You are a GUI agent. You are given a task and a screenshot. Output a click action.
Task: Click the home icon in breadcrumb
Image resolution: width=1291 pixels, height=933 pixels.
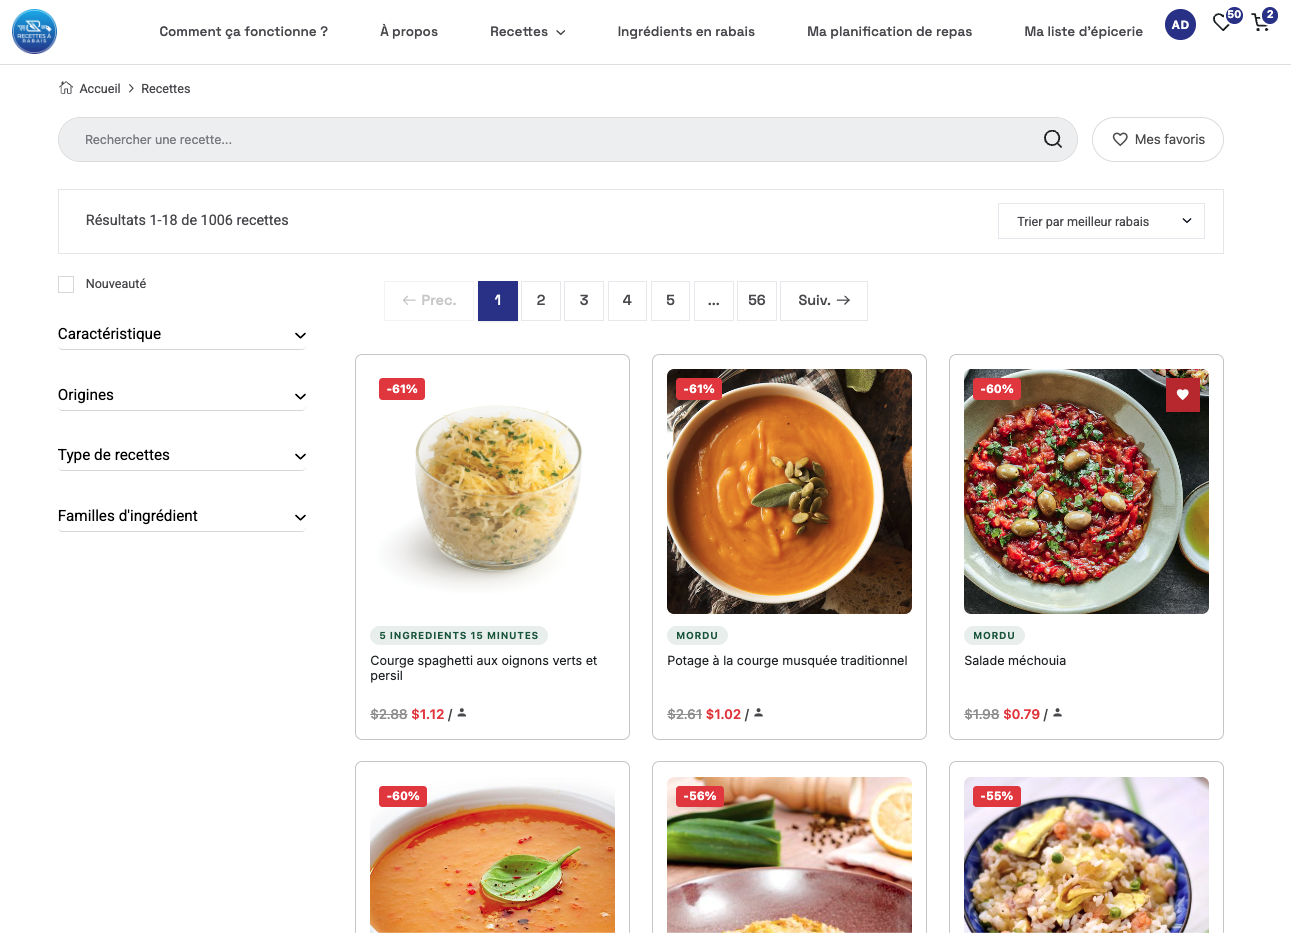66,88
